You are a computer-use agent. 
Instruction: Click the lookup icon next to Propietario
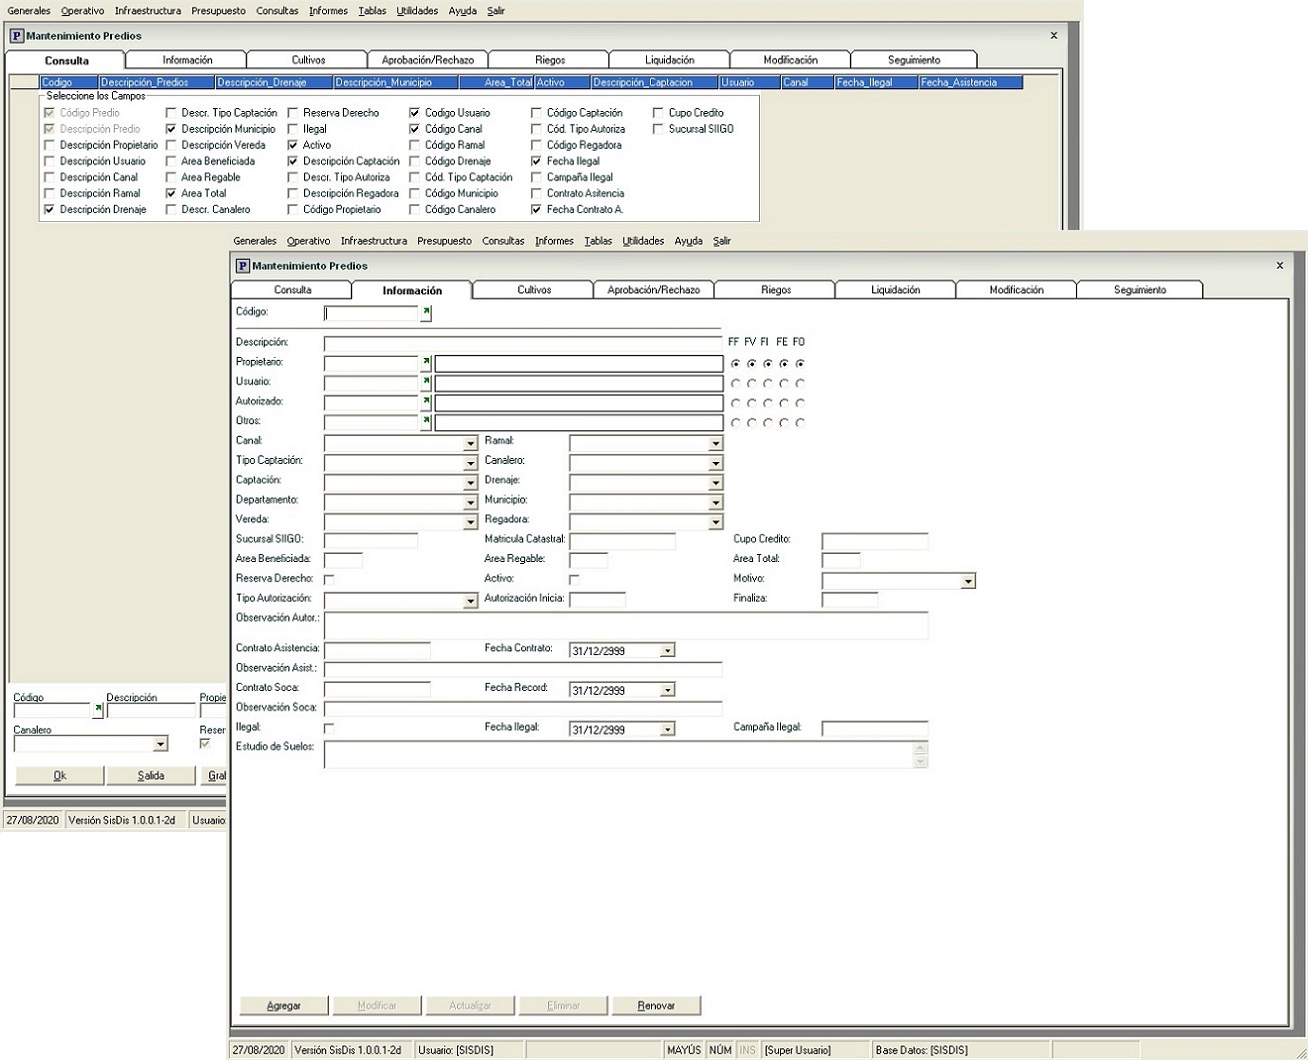(426, 363)
